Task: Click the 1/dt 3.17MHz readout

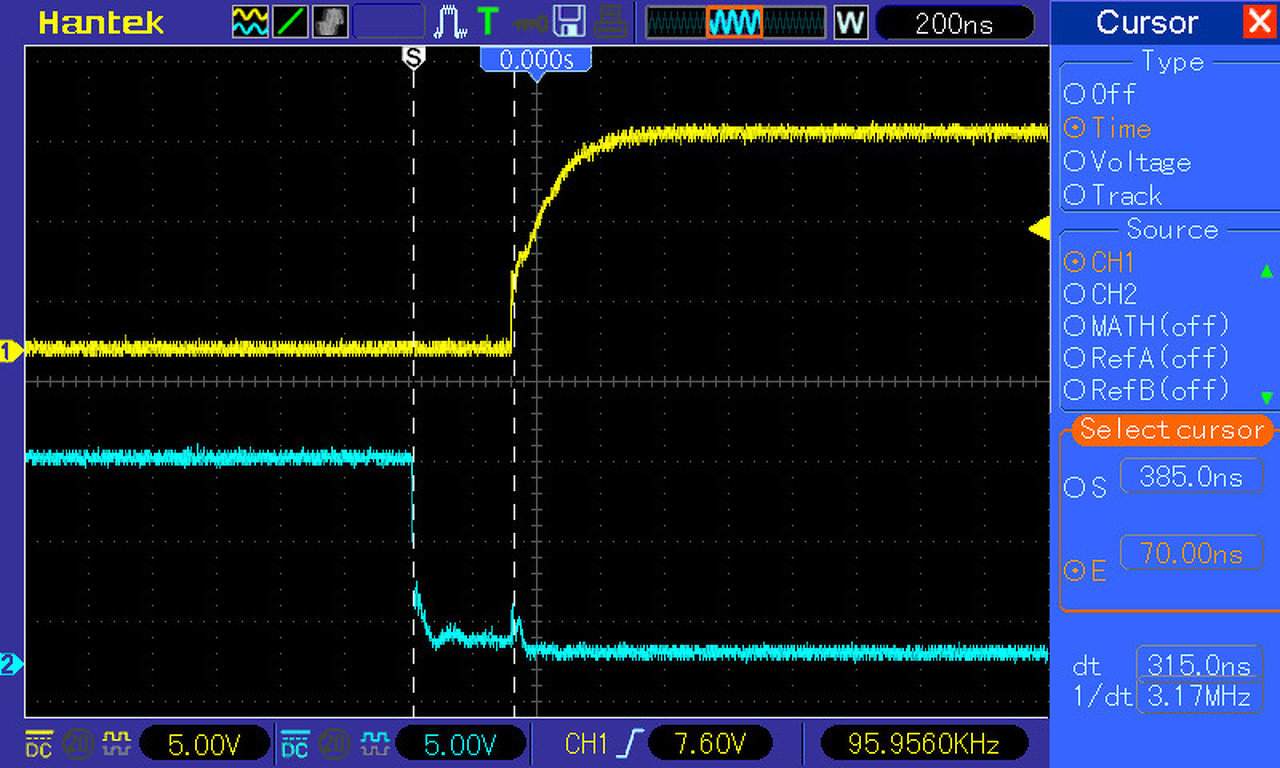Action: (x=1199, y=696)
